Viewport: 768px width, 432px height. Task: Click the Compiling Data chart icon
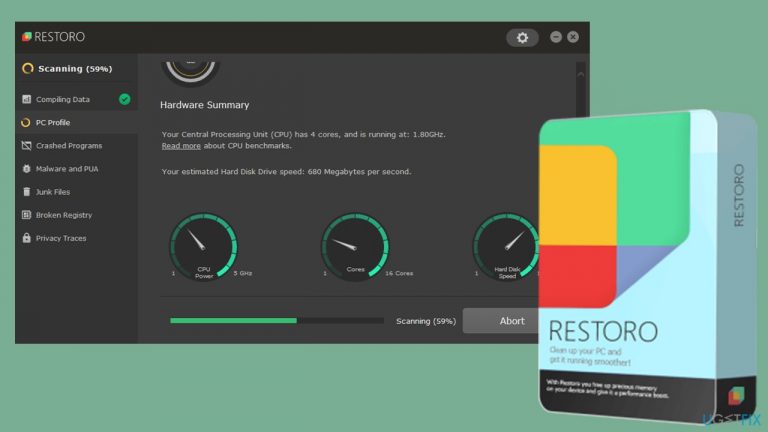point(26,99)
